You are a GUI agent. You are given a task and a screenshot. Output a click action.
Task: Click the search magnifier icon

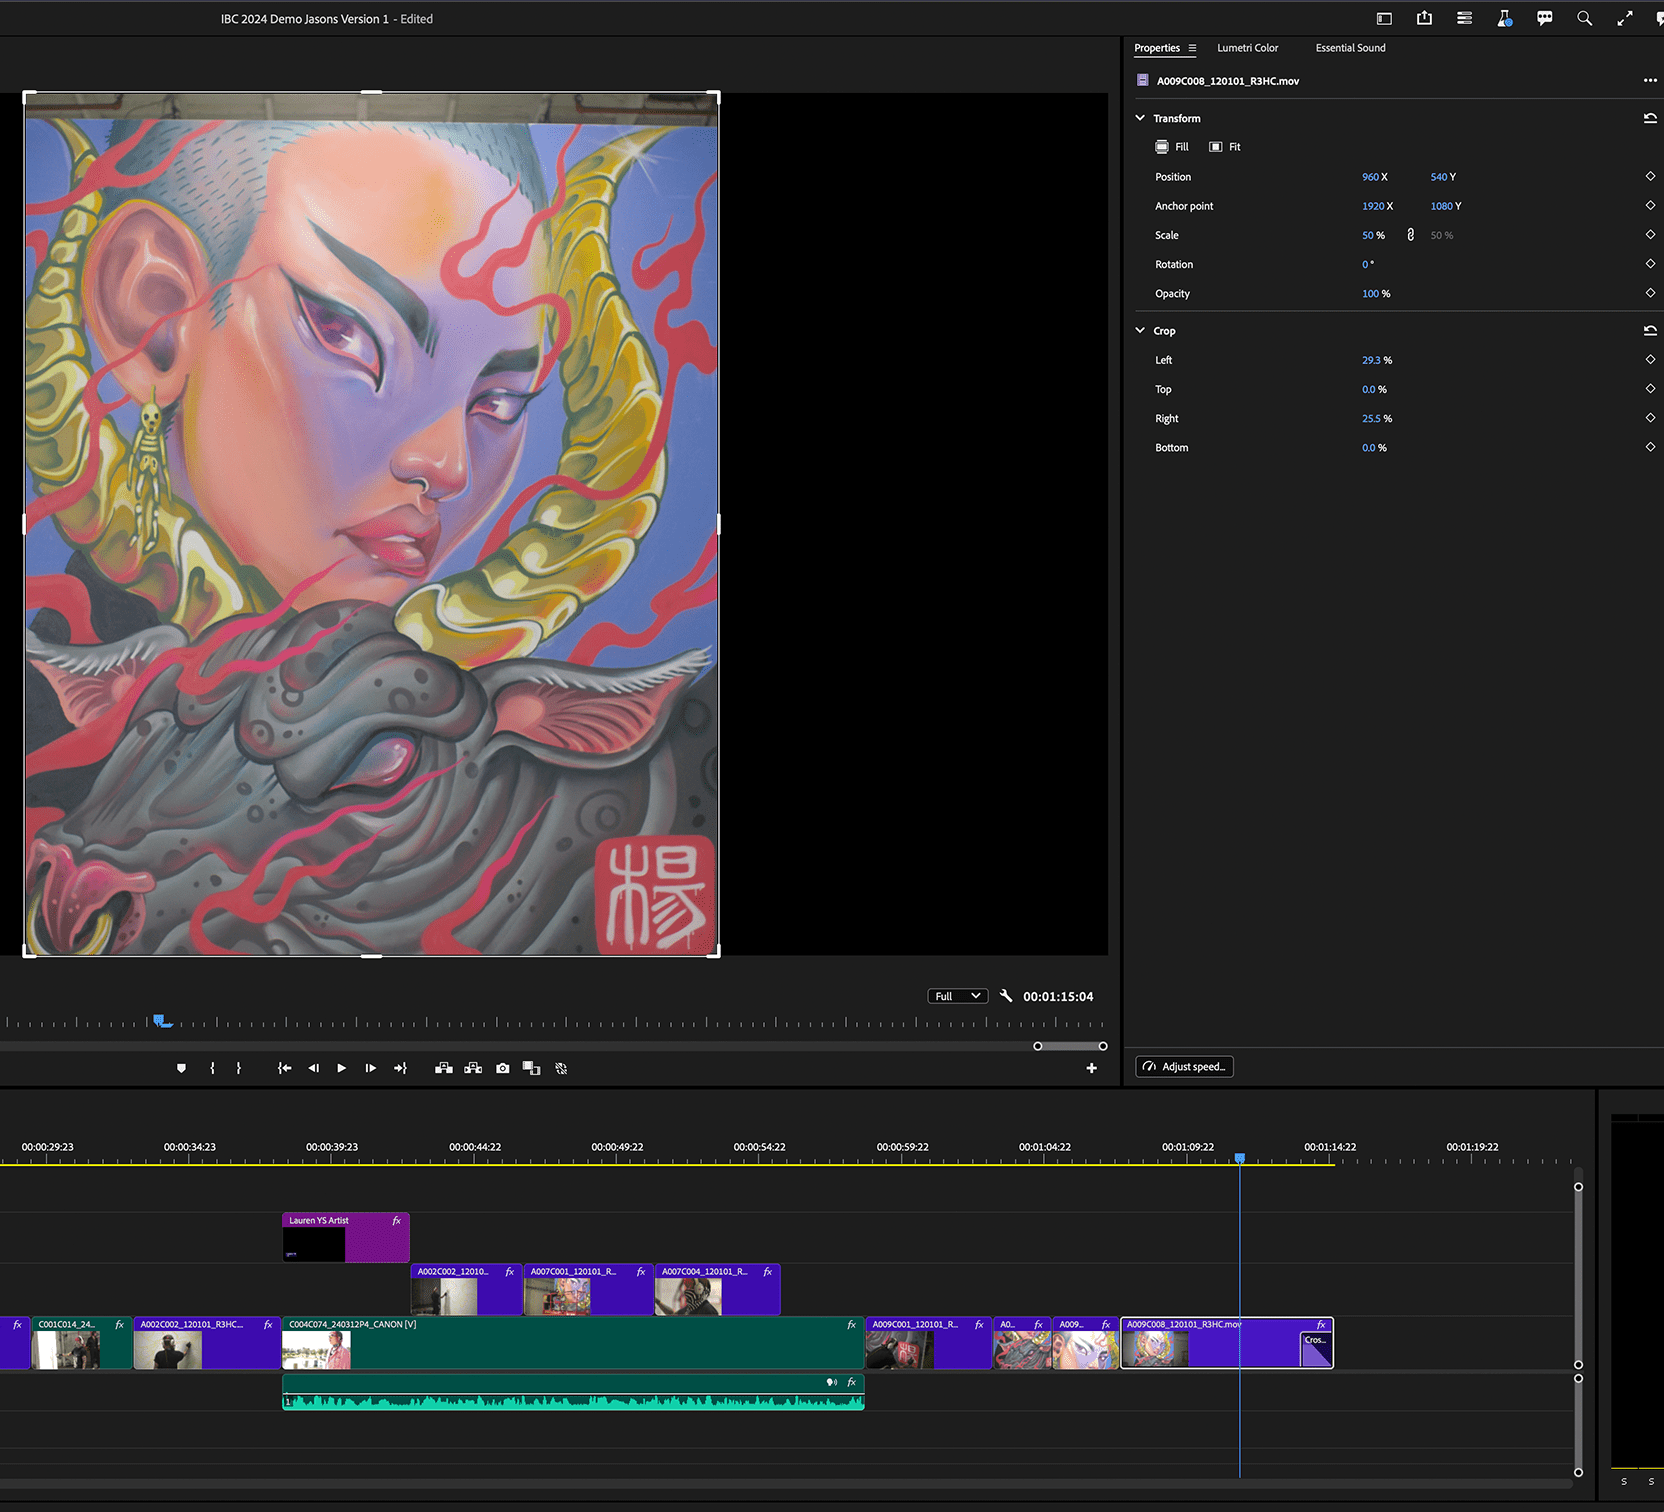tap(1584, 18)
